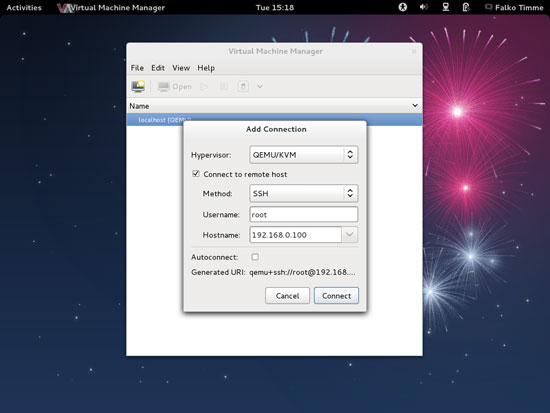Click the Create new virtual machine icon

(138, 86)
